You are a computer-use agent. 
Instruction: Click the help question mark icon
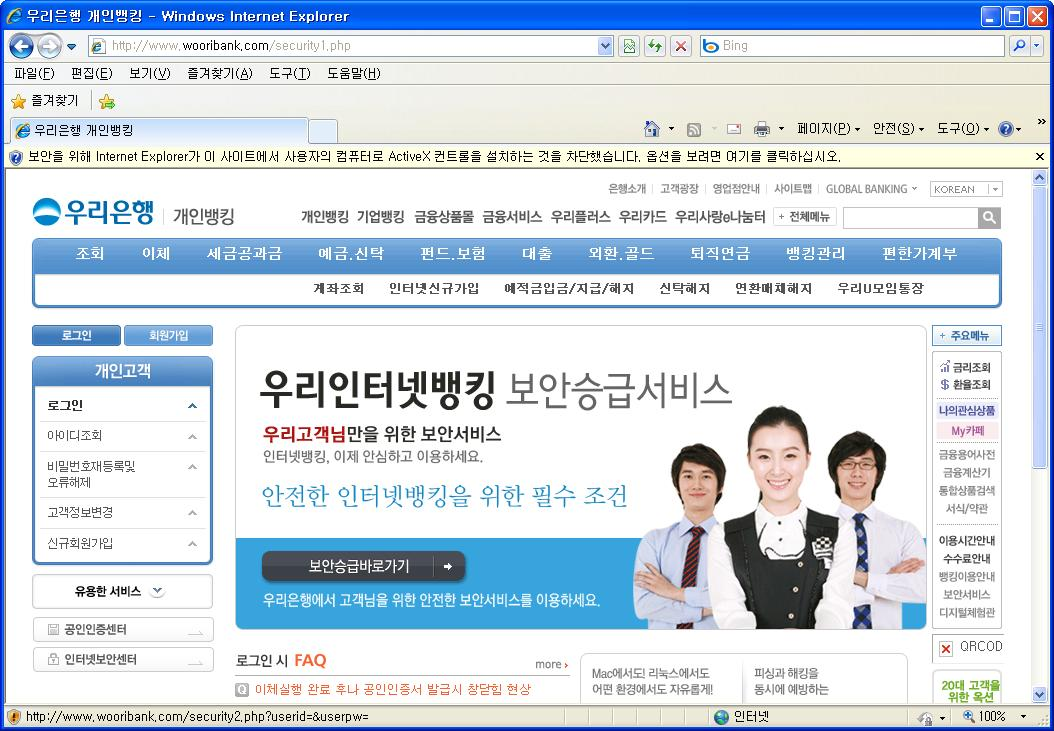[x=1006, y=129]
